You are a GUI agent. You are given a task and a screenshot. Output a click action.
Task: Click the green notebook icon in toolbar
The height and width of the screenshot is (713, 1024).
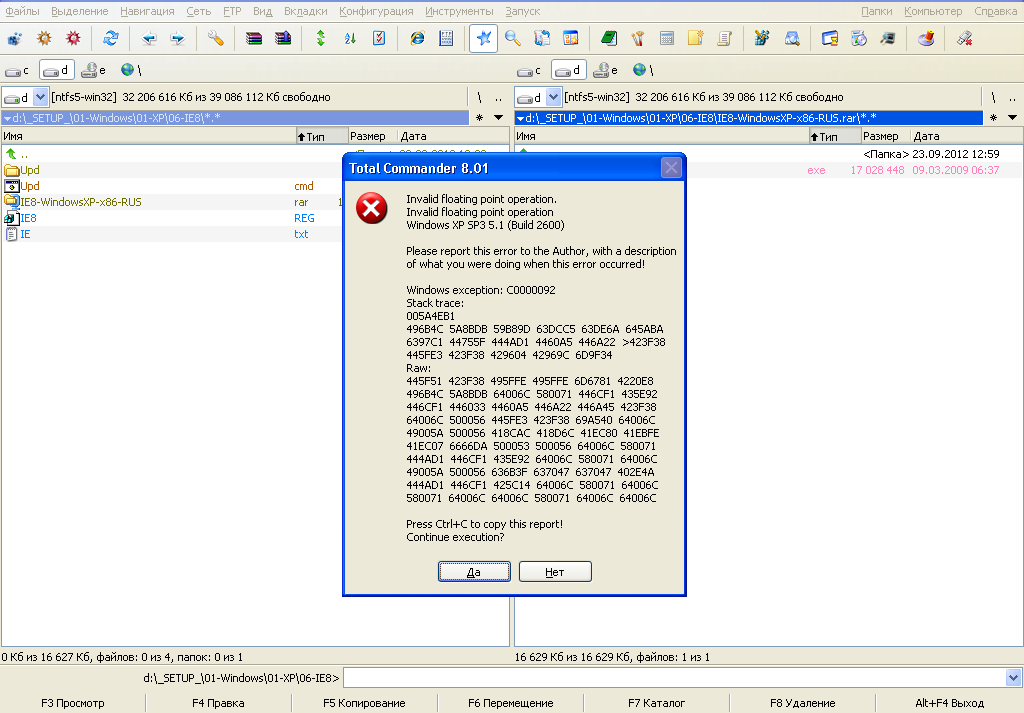click(608, 39)
